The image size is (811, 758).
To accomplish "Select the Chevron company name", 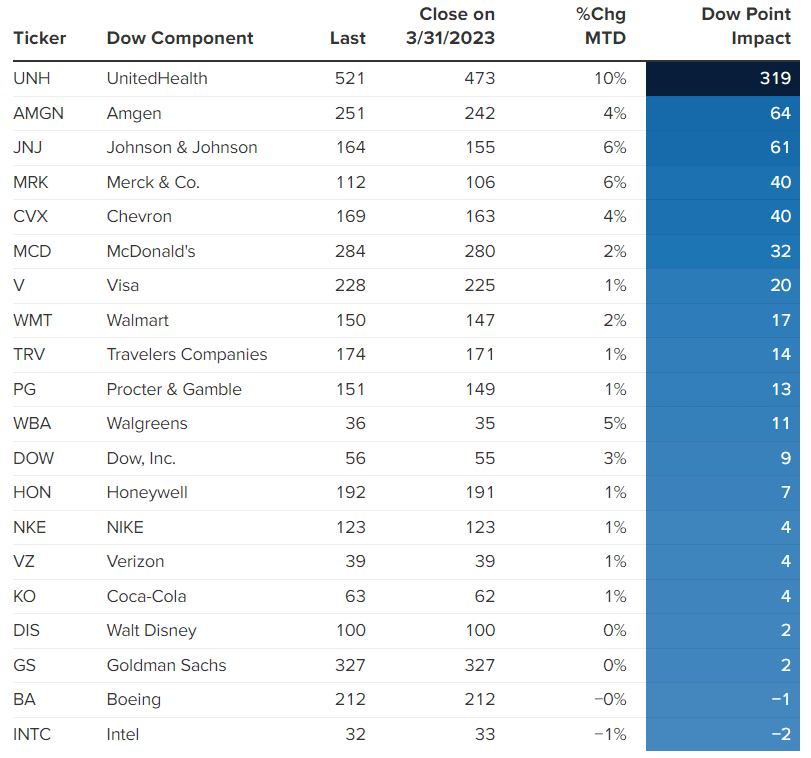I will pos(139,216).
